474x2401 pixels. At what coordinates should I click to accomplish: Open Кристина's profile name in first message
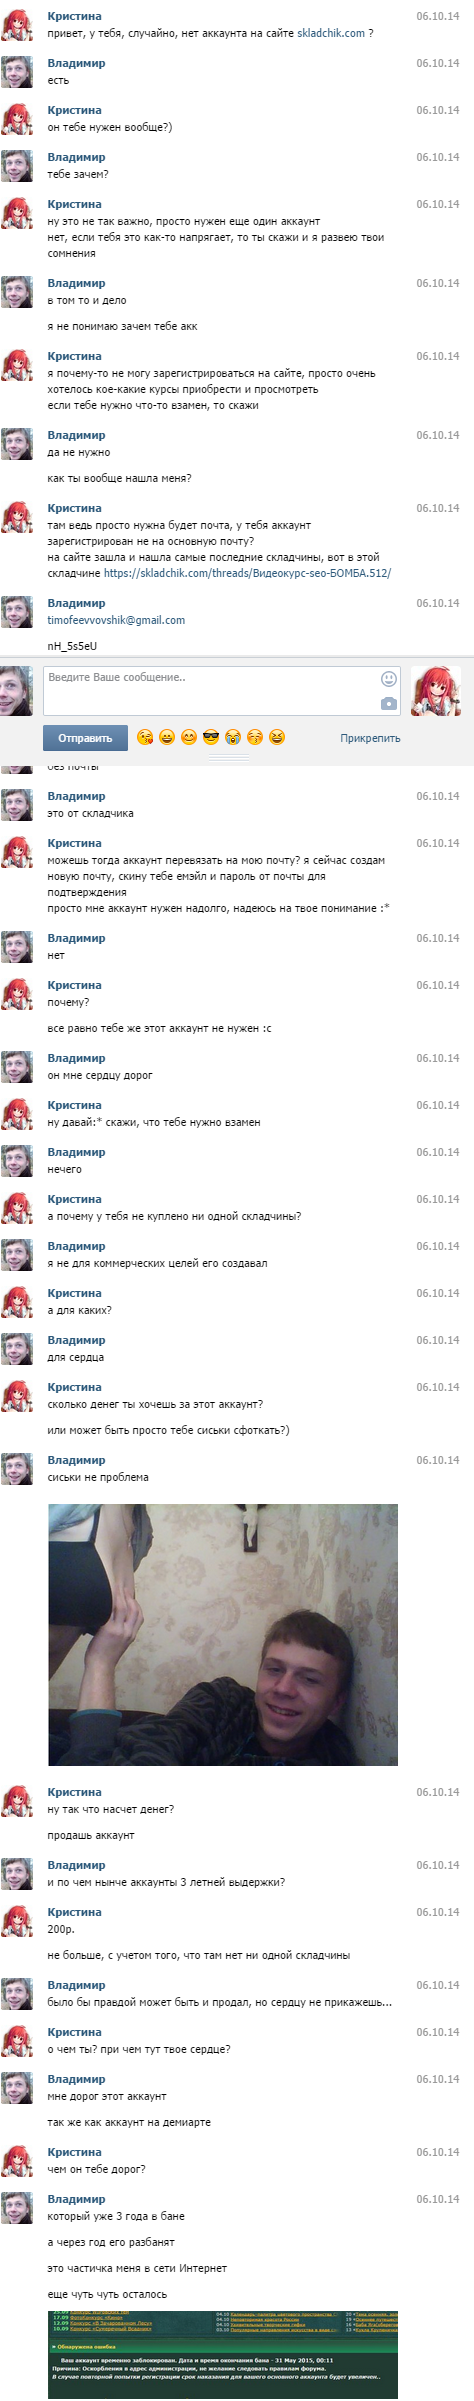(74, 17)
